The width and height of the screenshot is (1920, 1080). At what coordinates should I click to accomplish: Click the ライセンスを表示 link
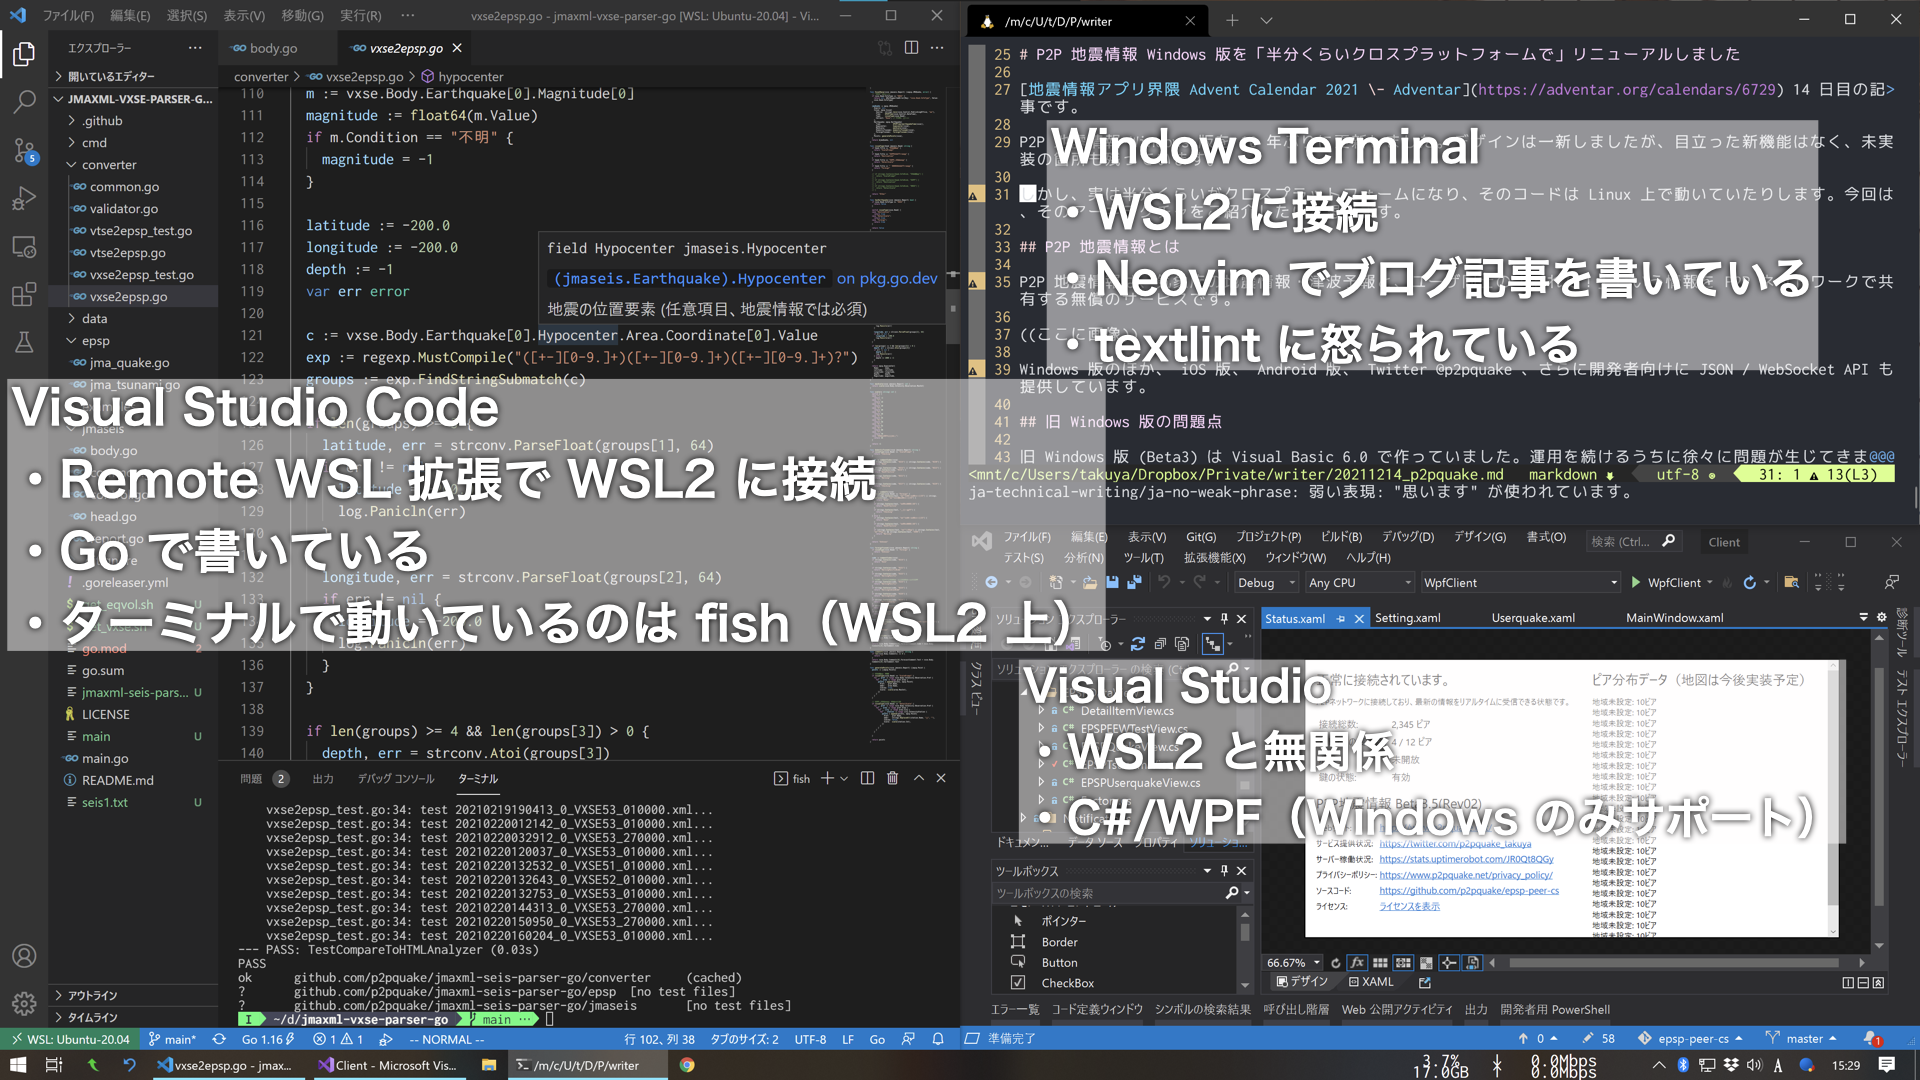1410,906
